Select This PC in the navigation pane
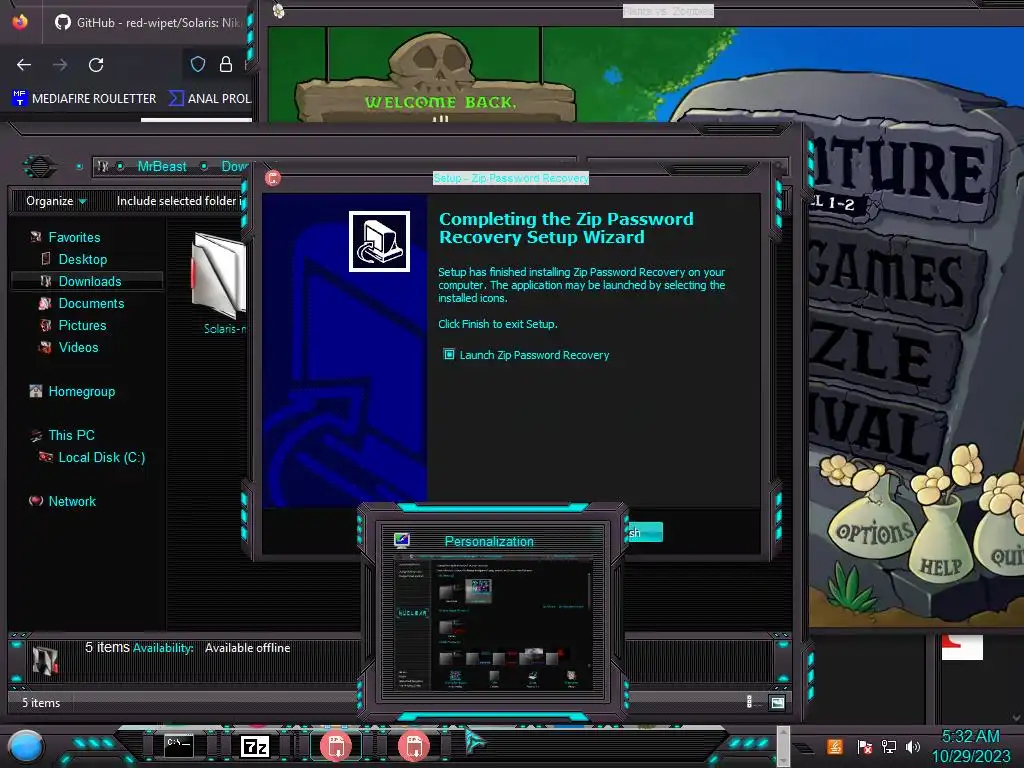Viewport: 1024px width, 768px height. pos(72,436)
